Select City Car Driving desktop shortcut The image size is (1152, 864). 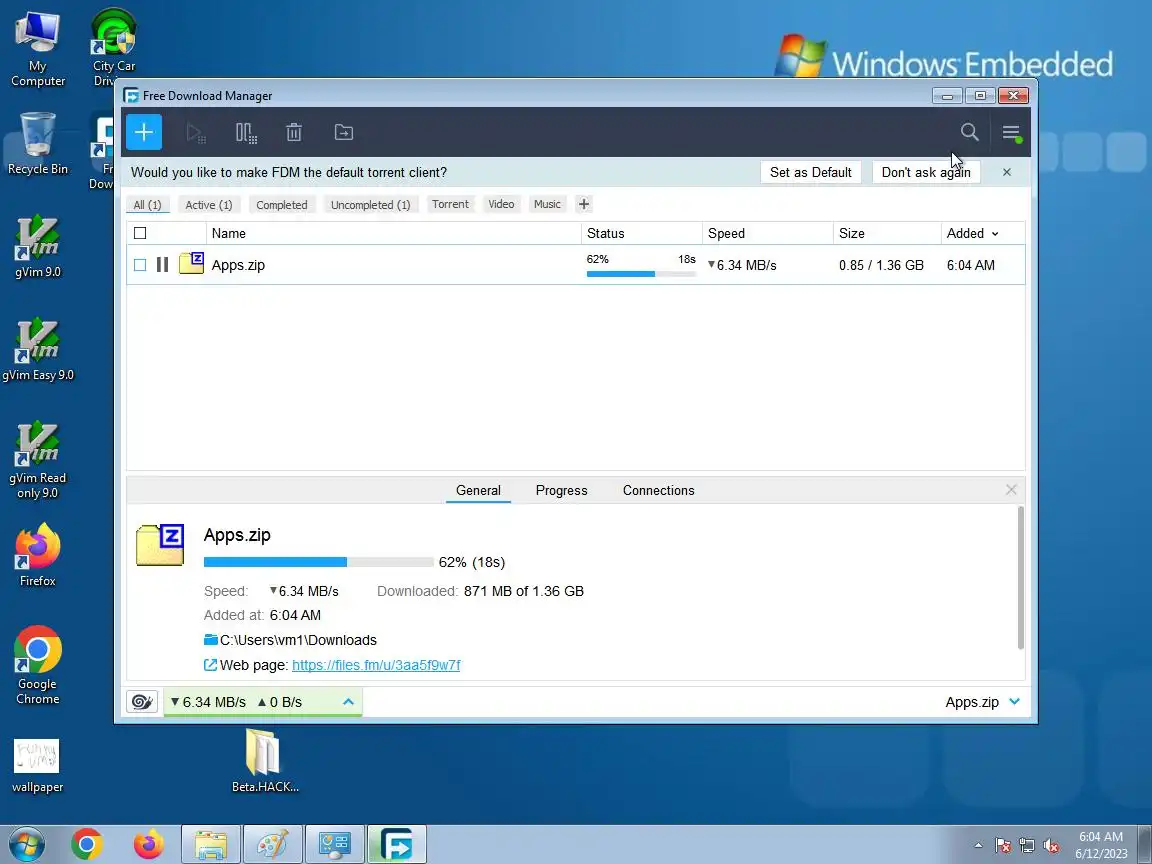point(114,47)
